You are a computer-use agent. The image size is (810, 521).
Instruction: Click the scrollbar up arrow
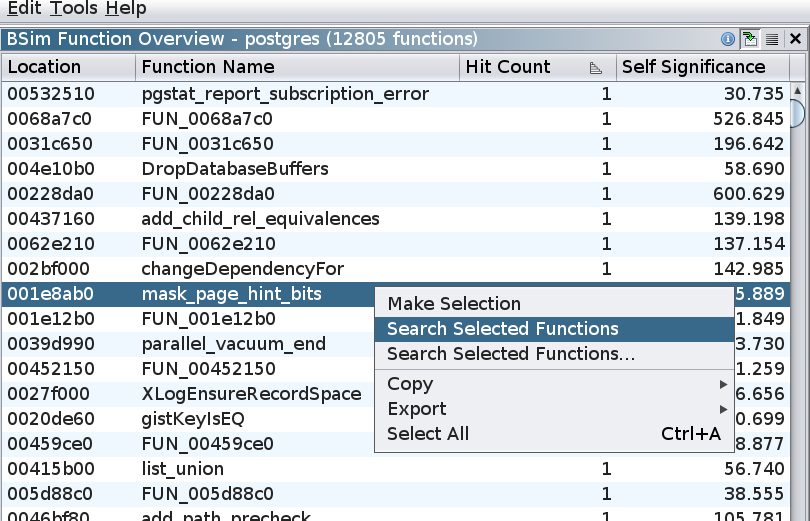click(798, 92)
